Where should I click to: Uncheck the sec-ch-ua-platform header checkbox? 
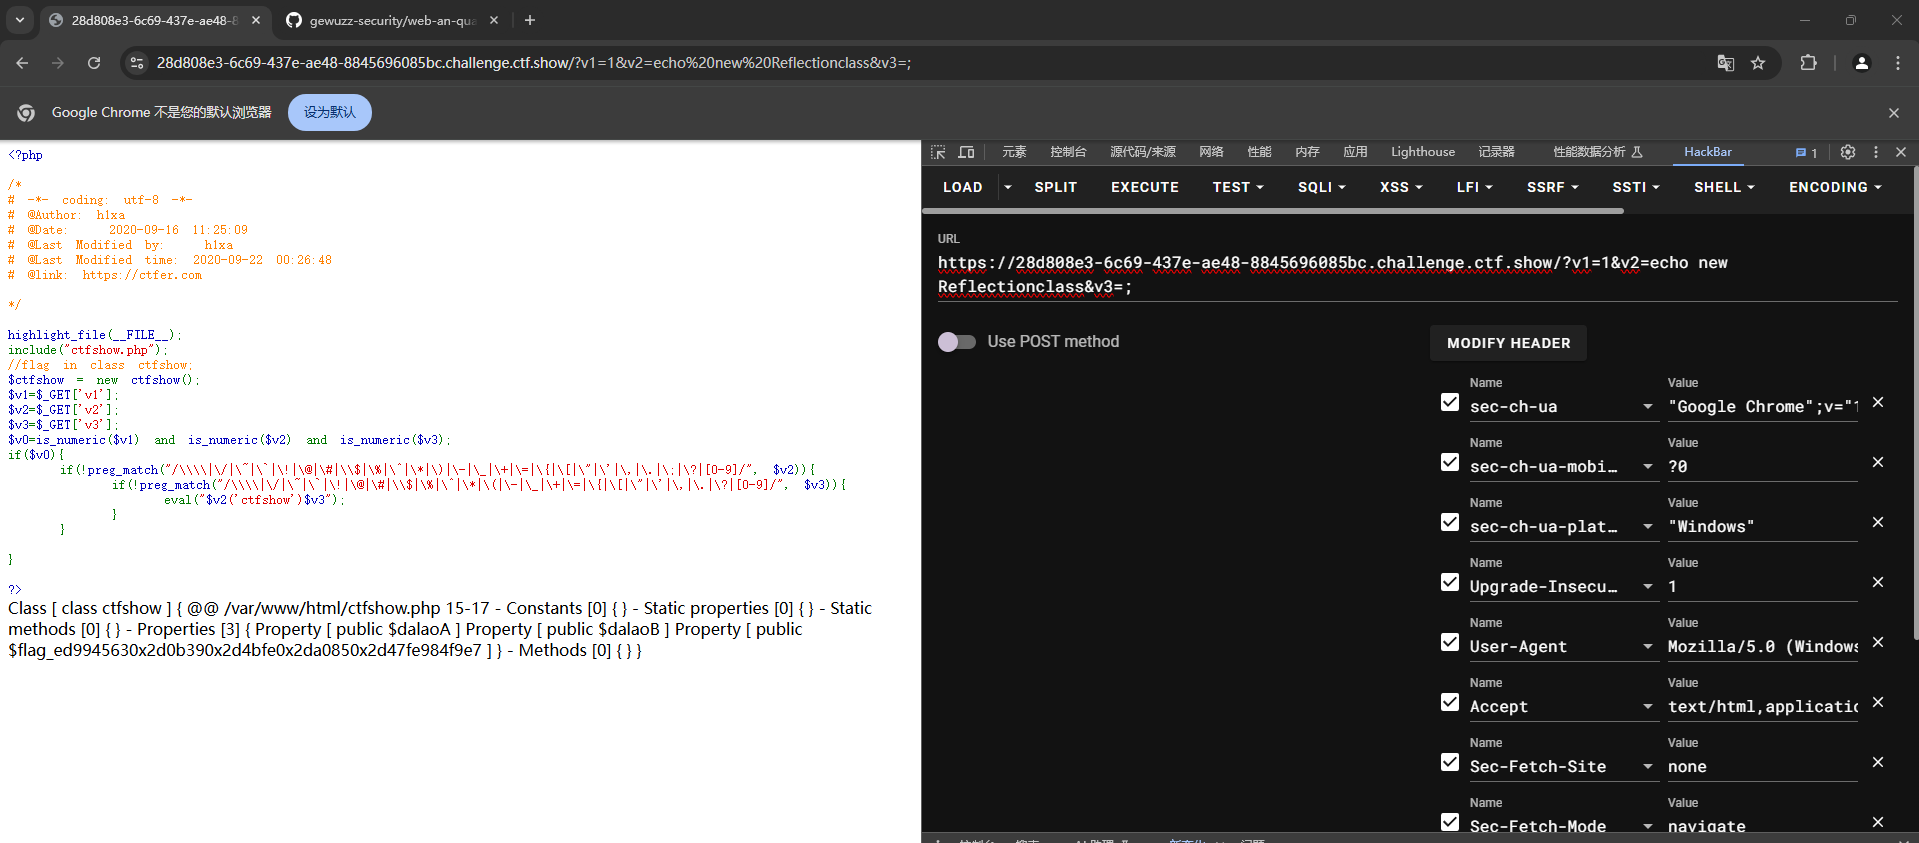pyautogui.click(x=1450, y=522)
